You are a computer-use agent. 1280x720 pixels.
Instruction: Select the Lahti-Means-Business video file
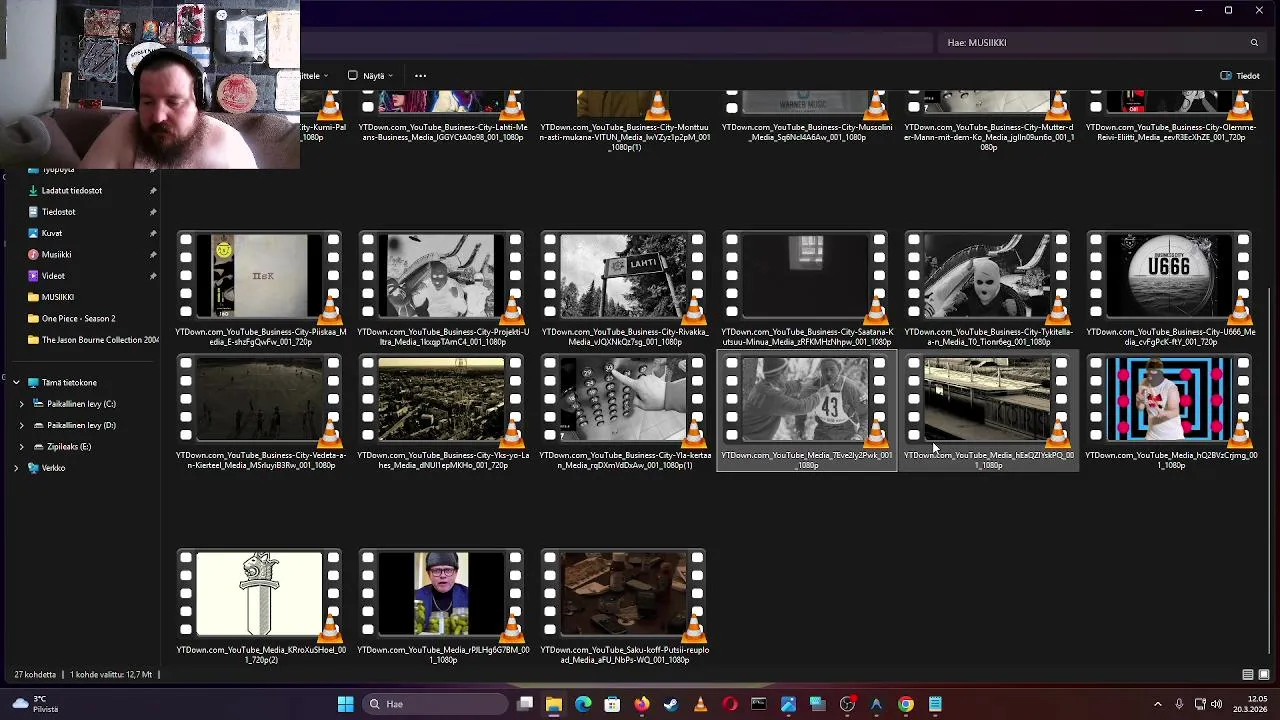[x=442, y=118]
